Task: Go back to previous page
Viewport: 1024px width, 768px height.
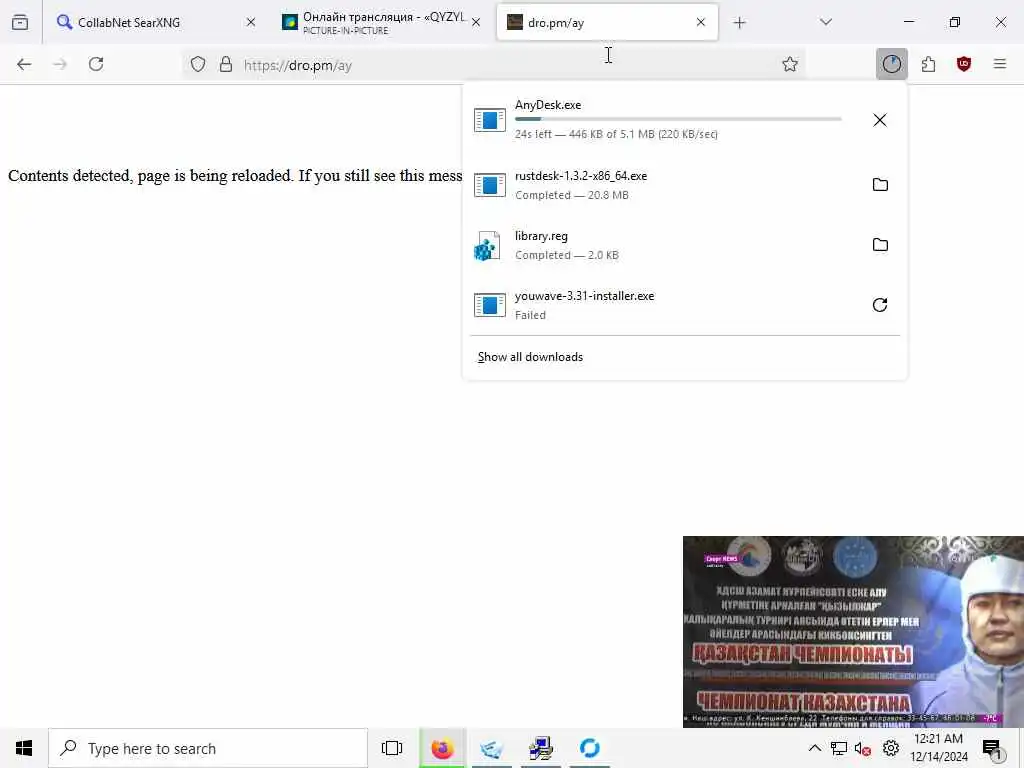Action: point(24,64)
